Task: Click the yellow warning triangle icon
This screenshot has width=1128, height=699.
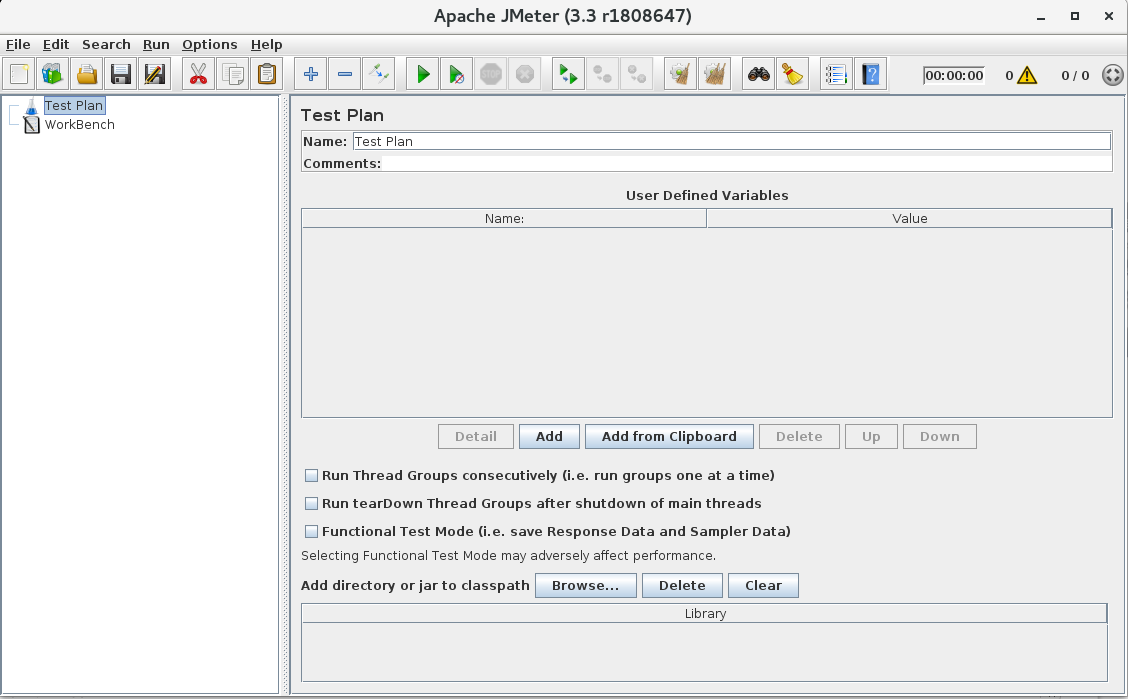Action: [1027, 75]
